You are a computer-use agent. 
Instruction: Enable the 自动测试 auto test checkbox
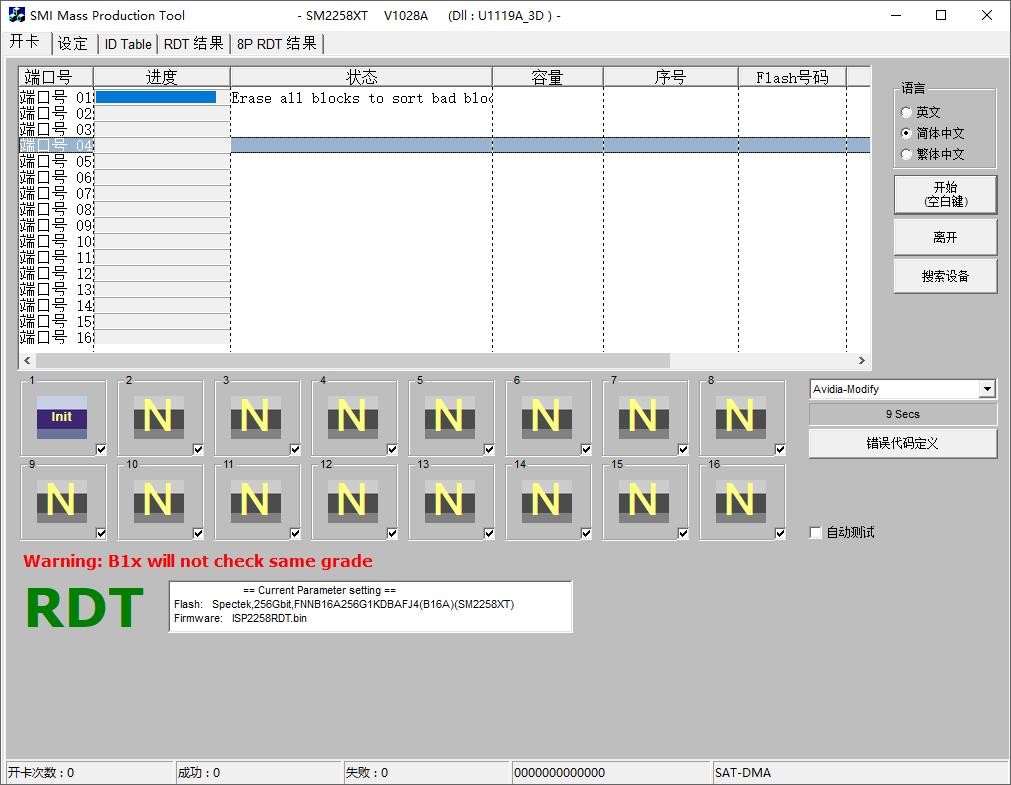point(816,533)
